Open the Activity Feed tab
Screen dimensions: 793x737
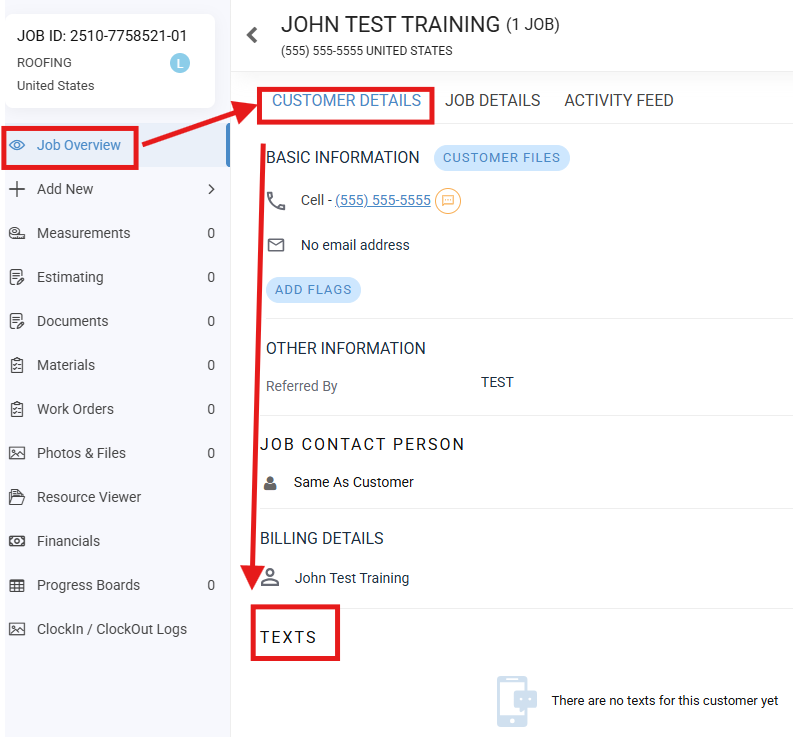(x=619, y=101)
